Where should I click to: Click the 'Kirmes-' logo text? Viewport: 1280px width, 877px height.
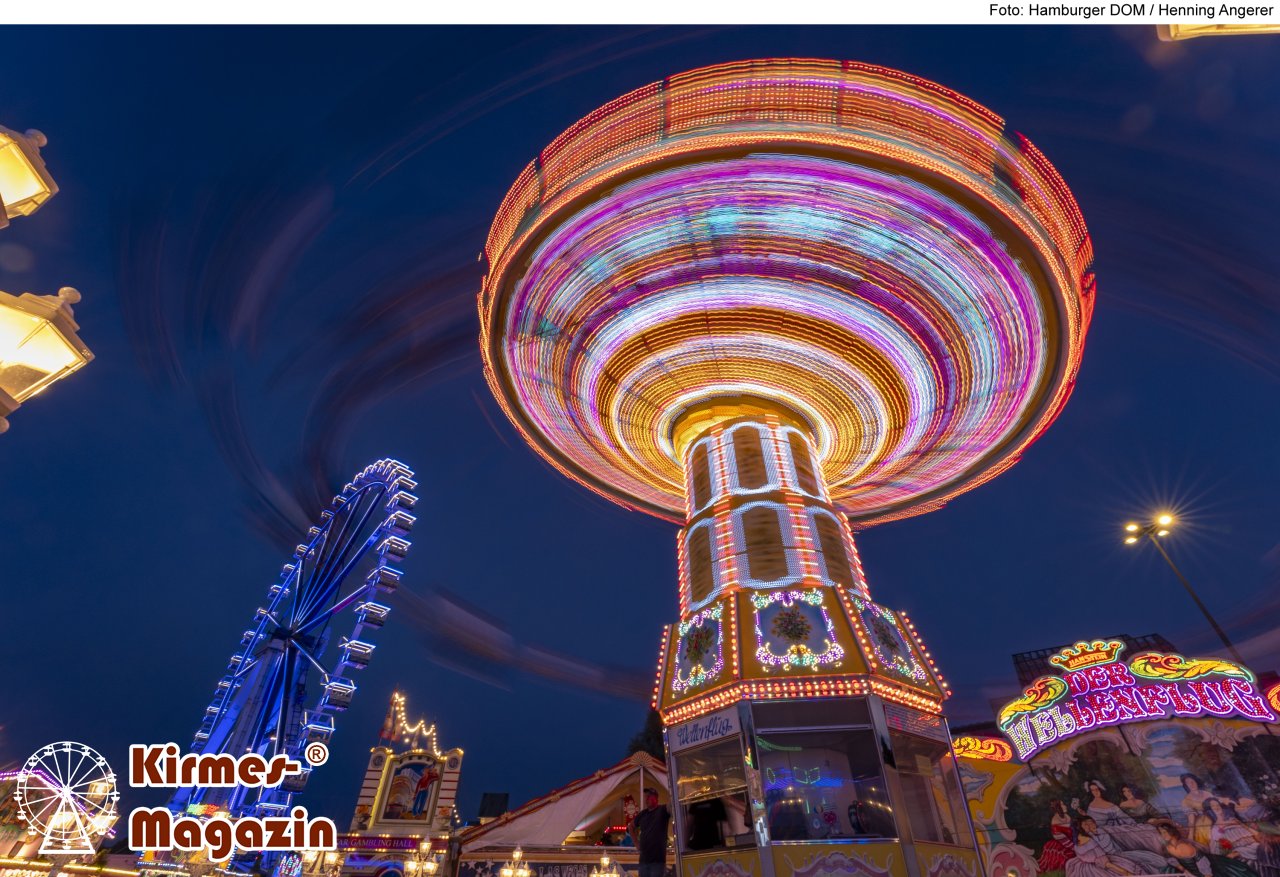214,766
